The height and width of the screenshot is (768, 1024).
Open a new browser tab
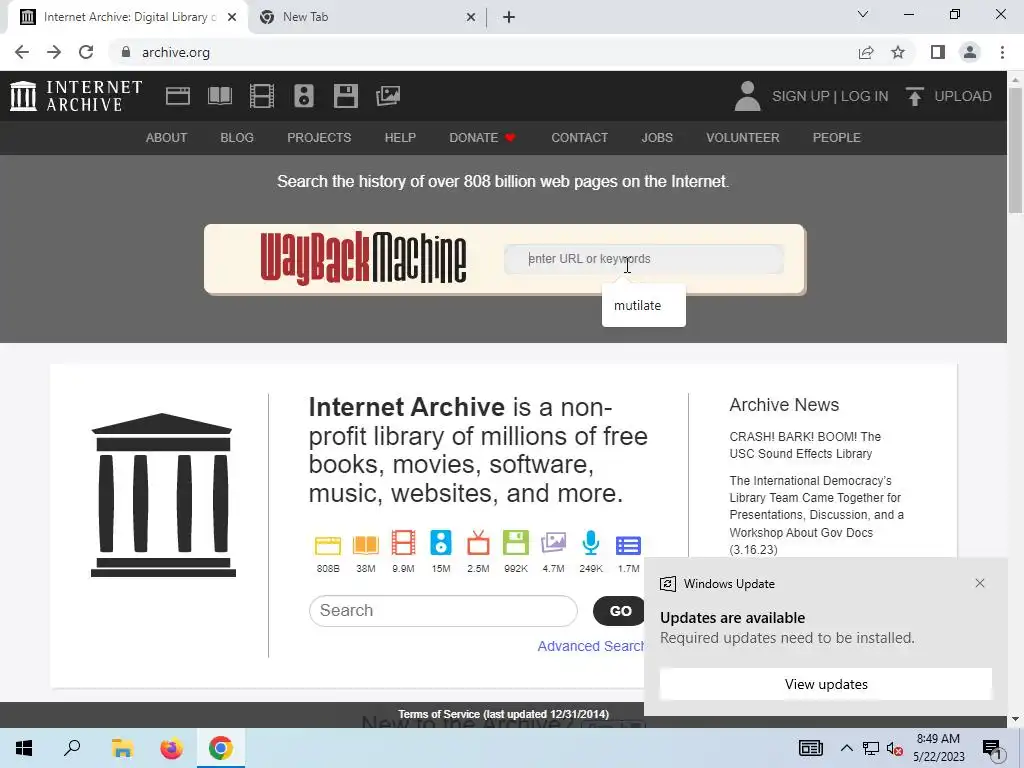509,17
